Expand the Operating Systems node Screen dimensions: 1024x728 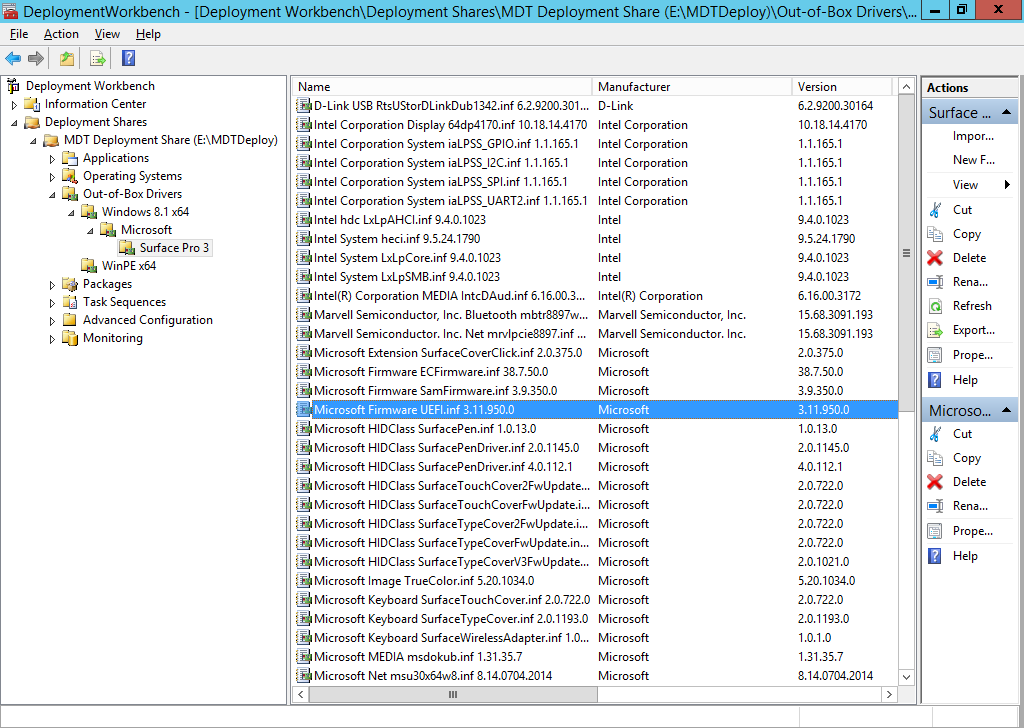pyautogui.click(x=52, y=176)
